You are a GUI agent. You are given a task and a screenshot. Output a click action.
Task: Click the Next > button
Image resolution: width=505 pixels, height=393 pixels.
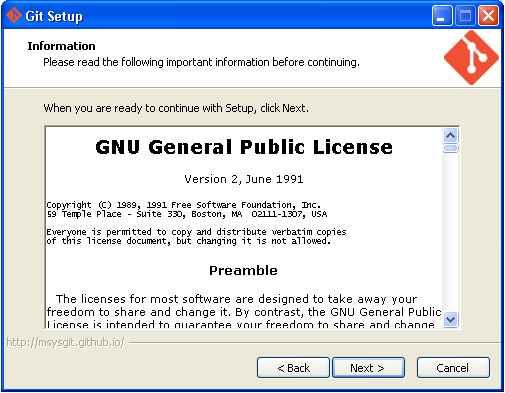tap(368, 368)
